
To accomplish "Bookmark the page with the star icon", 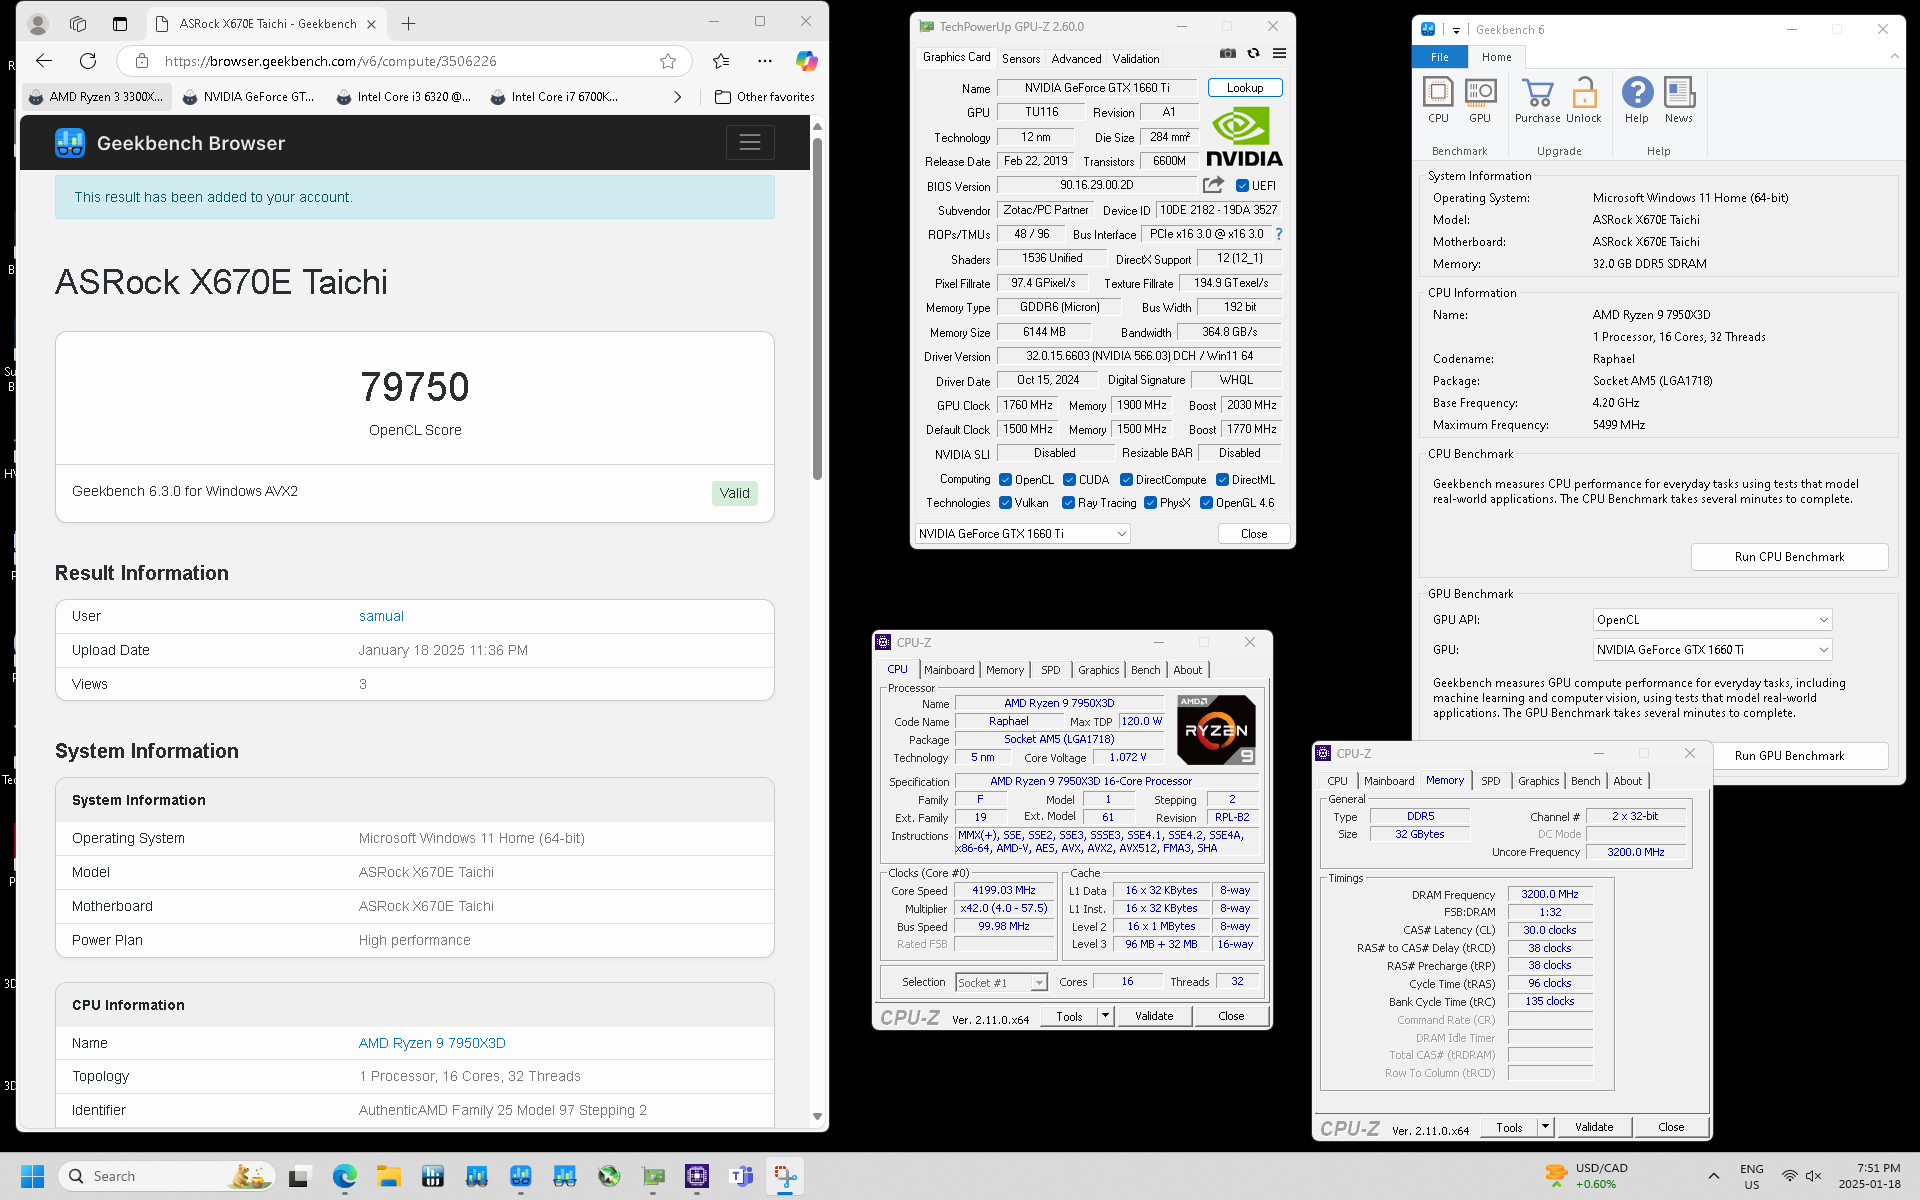I will (x=668, y=61).
